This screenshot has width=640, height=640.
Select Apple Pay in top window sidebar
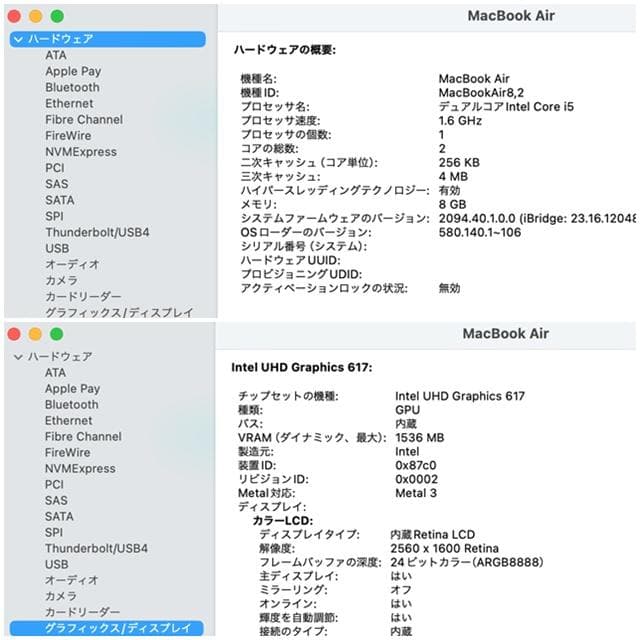click(73, 71)
